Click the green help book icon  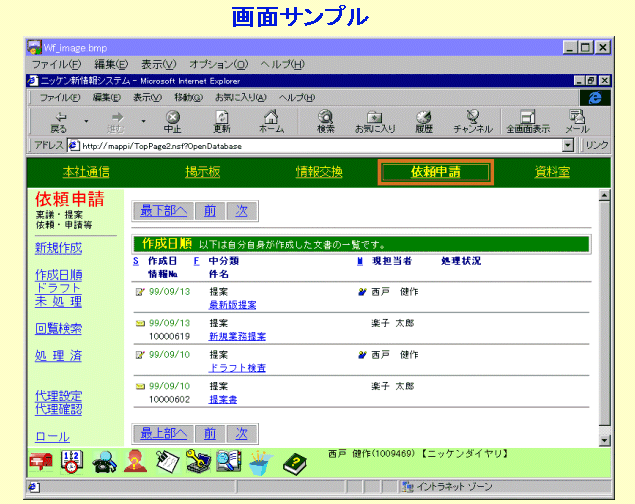293,462
